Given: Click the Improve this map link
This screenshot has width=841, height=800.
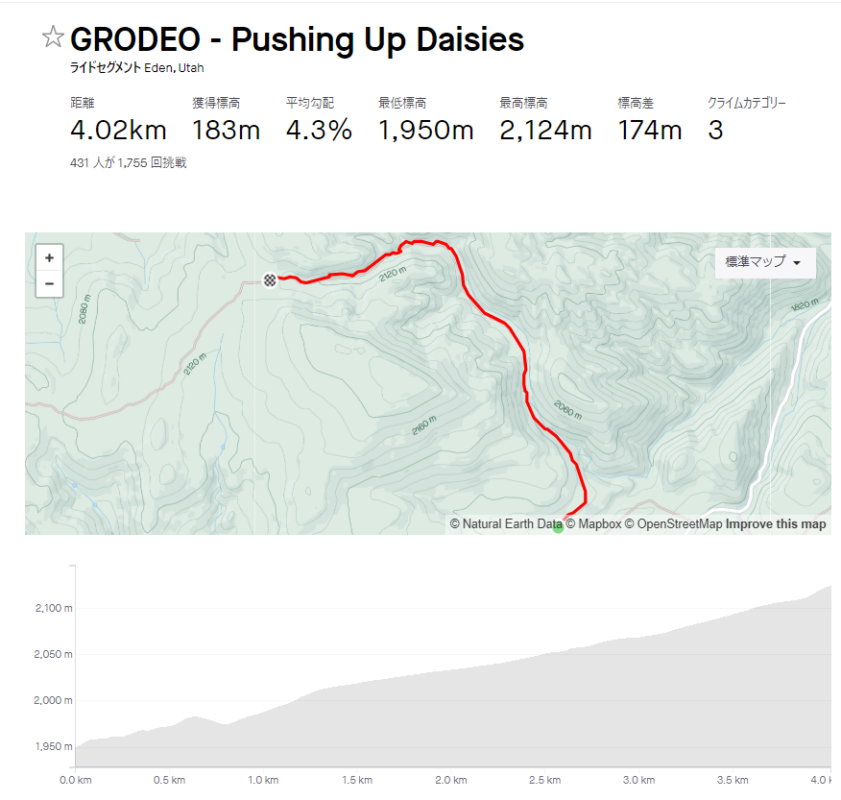Looking at the screenshot, I should point(776,524).
